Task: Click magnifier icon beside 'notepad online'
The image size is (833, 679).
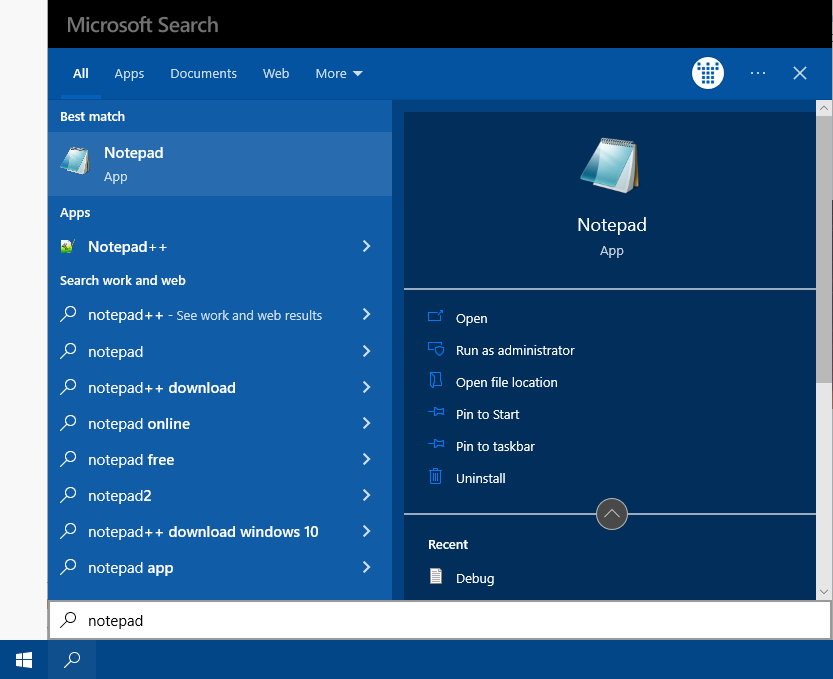Action: click(x=69, y=423)
